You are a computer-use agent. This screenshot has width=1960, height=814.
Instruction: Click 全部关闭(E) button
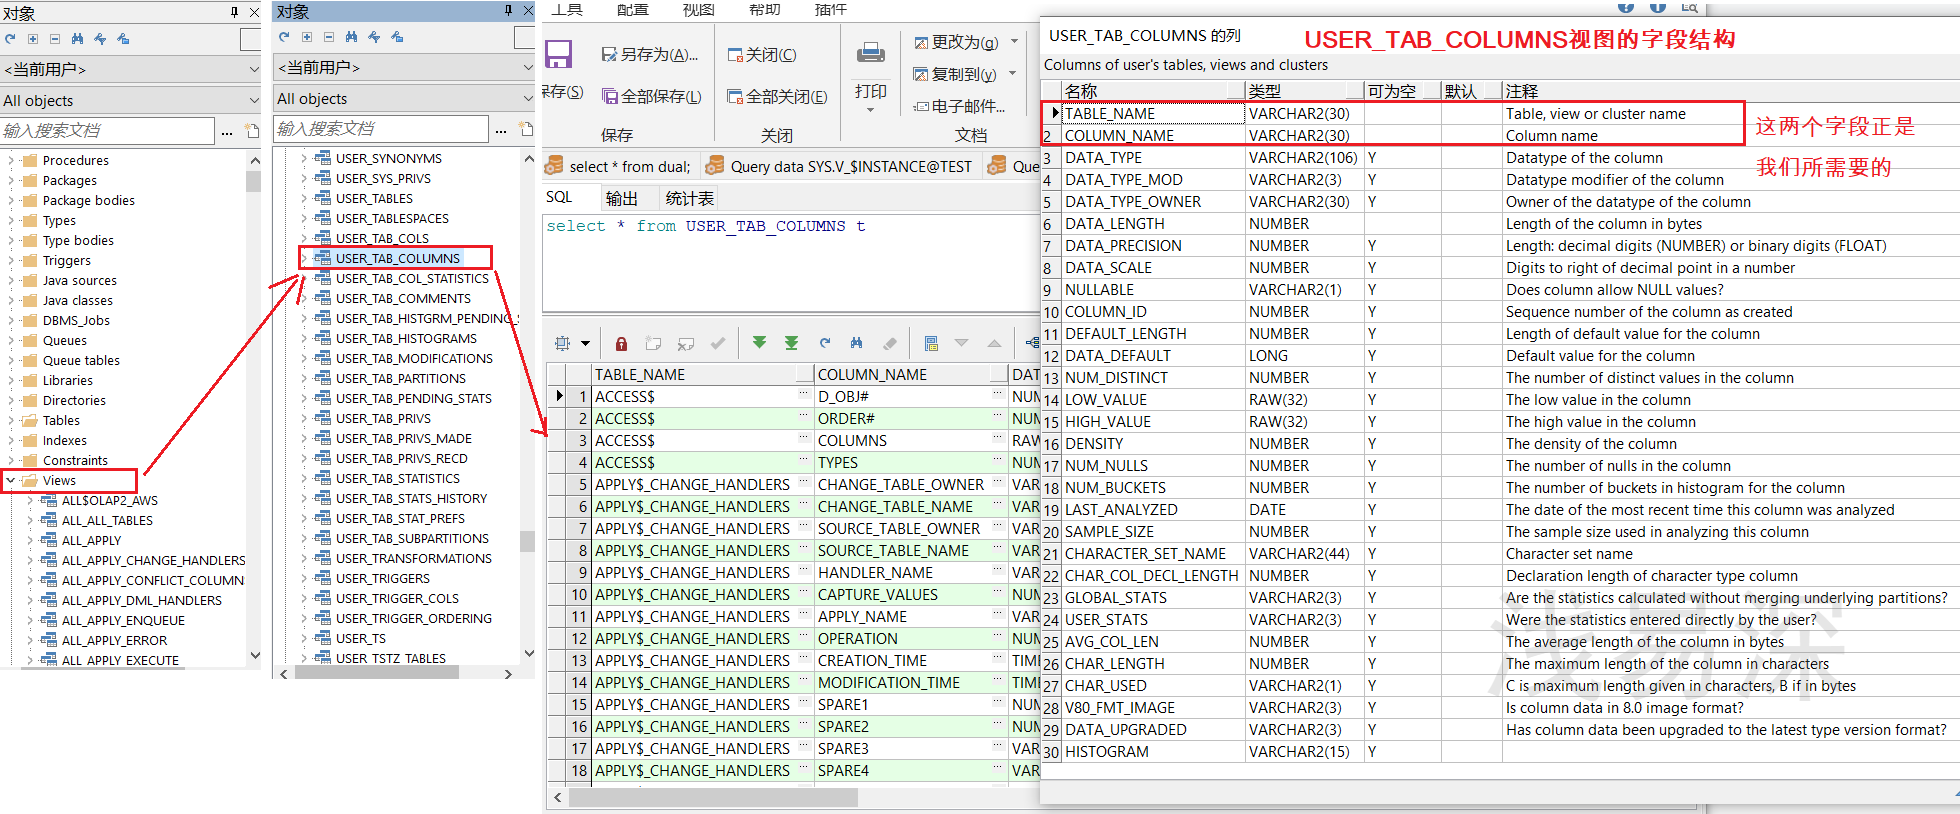[x=777, y=97]
